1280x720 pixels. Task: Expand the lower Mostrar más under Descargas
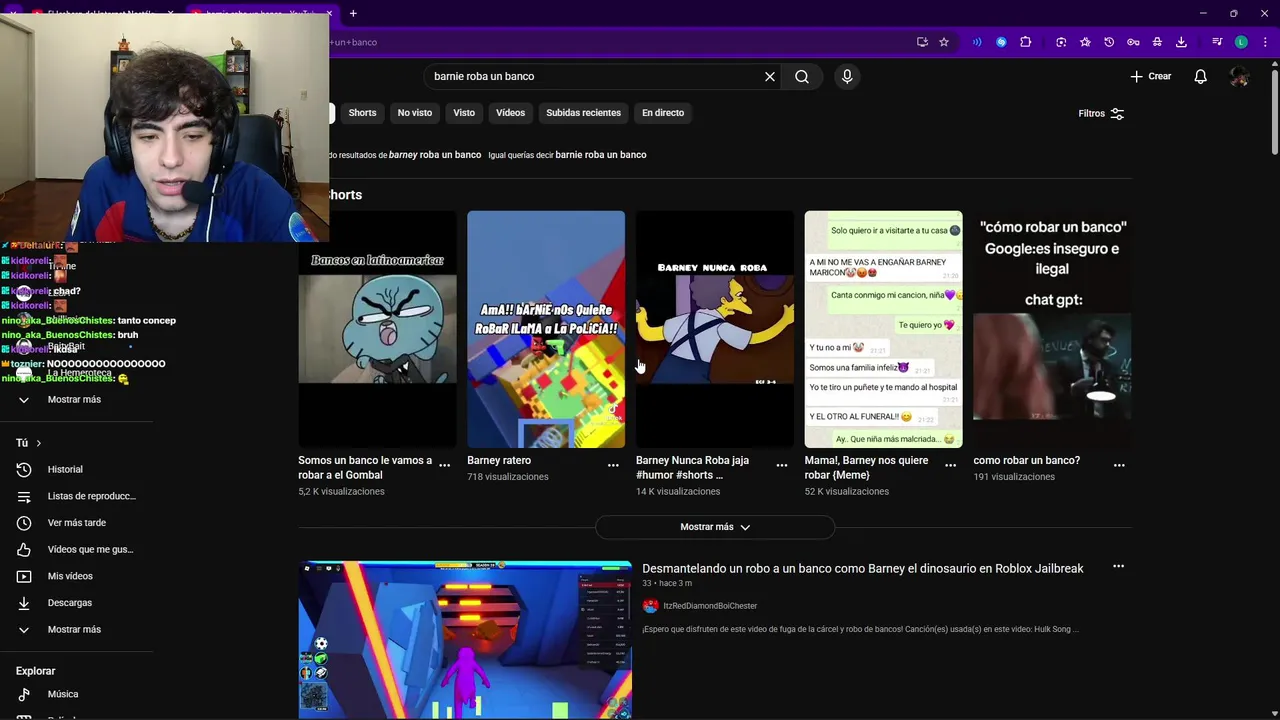[x=76, y=629]
